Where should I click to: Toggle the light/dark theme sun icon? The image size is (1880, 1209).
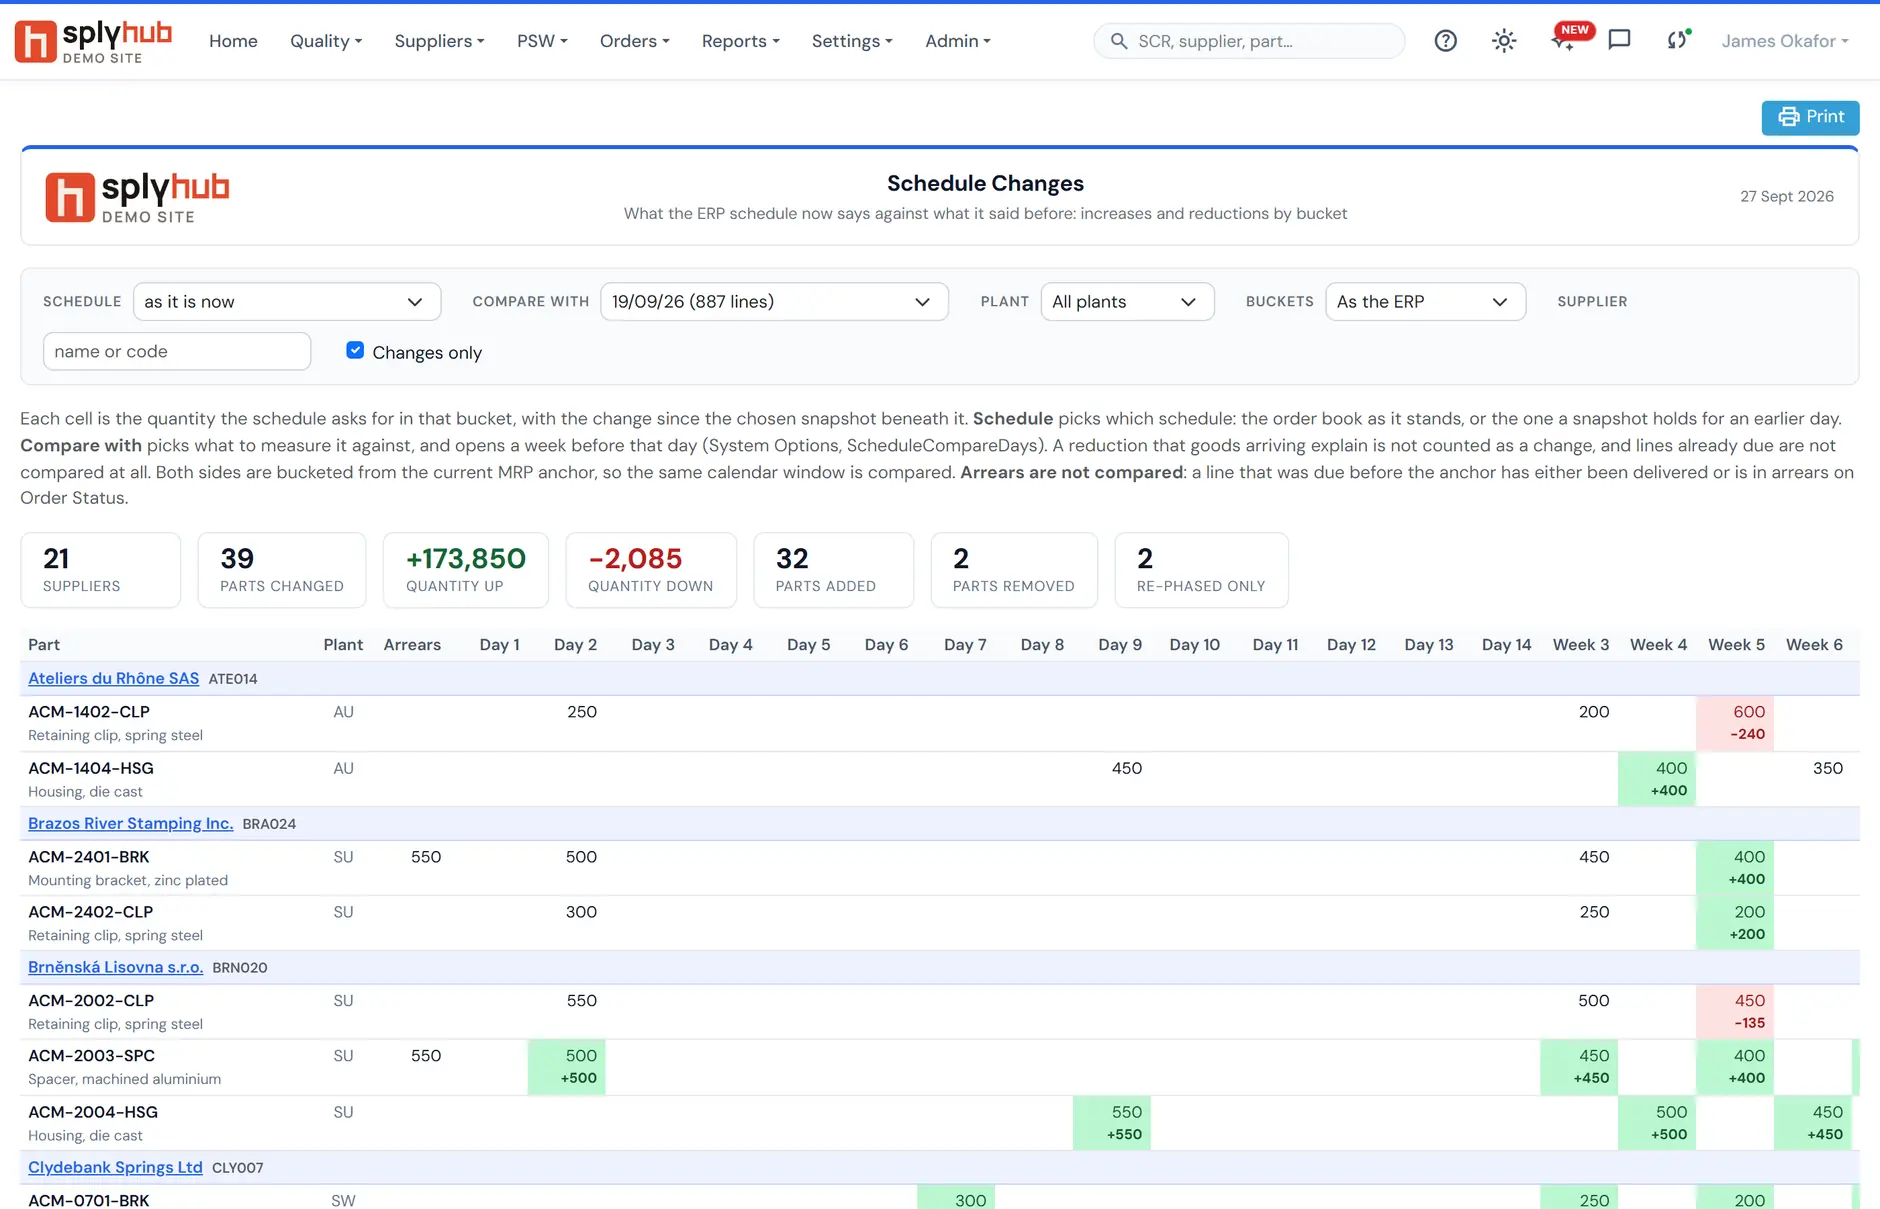point(1504,41)
